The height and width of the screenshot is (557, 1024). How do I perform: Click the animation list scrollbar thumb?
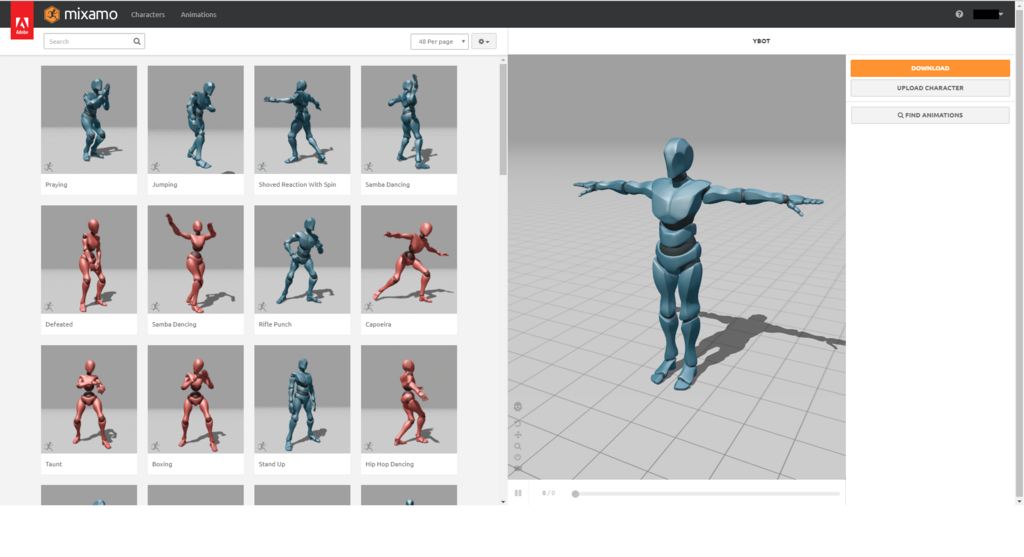tap(503, 119)
